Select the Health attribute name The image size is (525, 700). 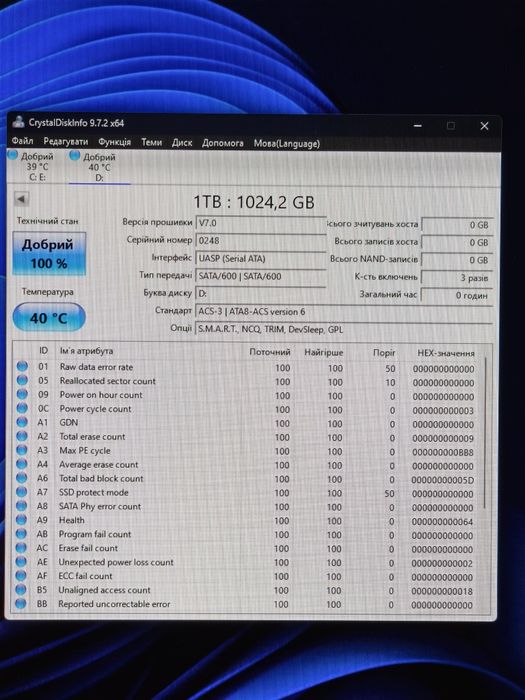[x=71, y=520]
